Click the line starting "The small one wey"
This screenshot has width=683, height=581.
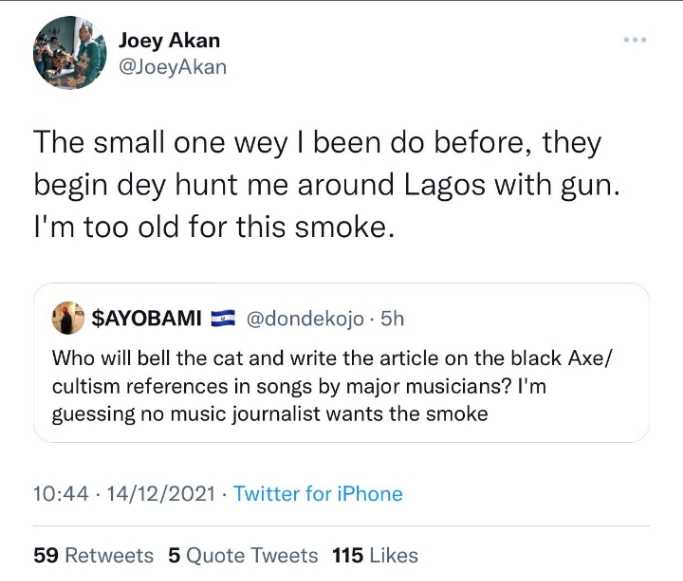click(x=317, y=143)
